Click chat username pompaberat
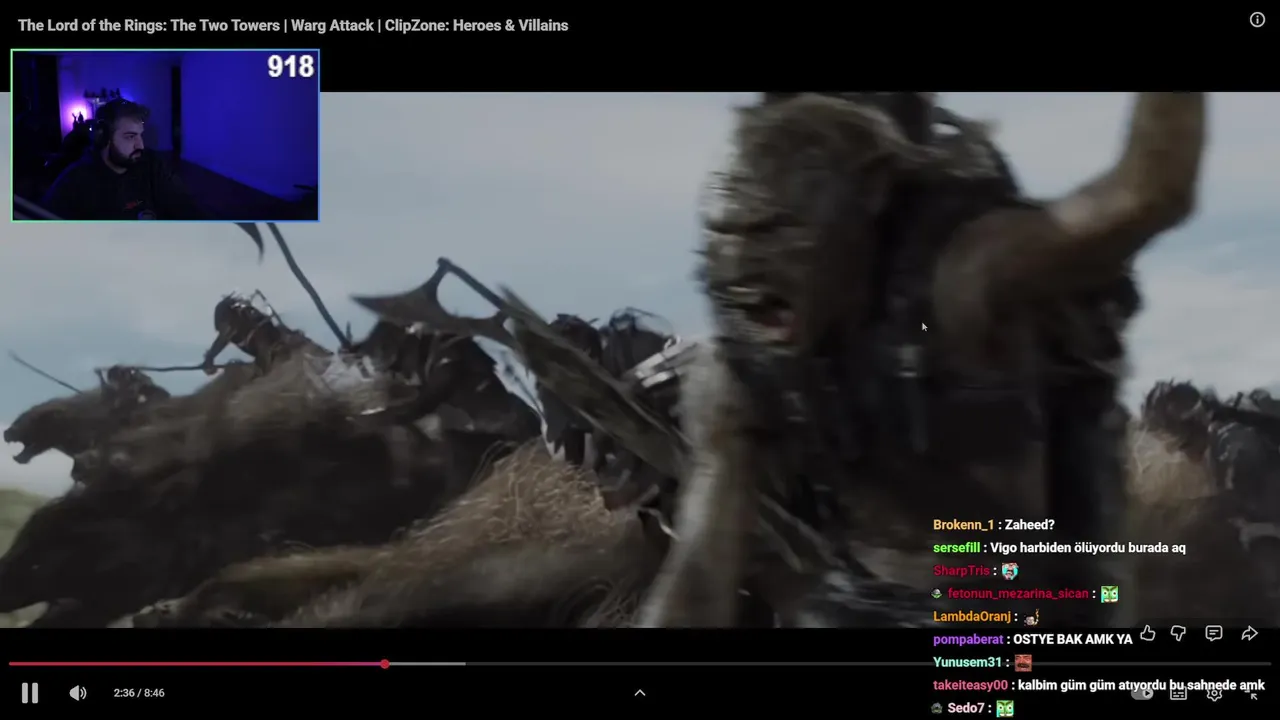 point(968,640)
